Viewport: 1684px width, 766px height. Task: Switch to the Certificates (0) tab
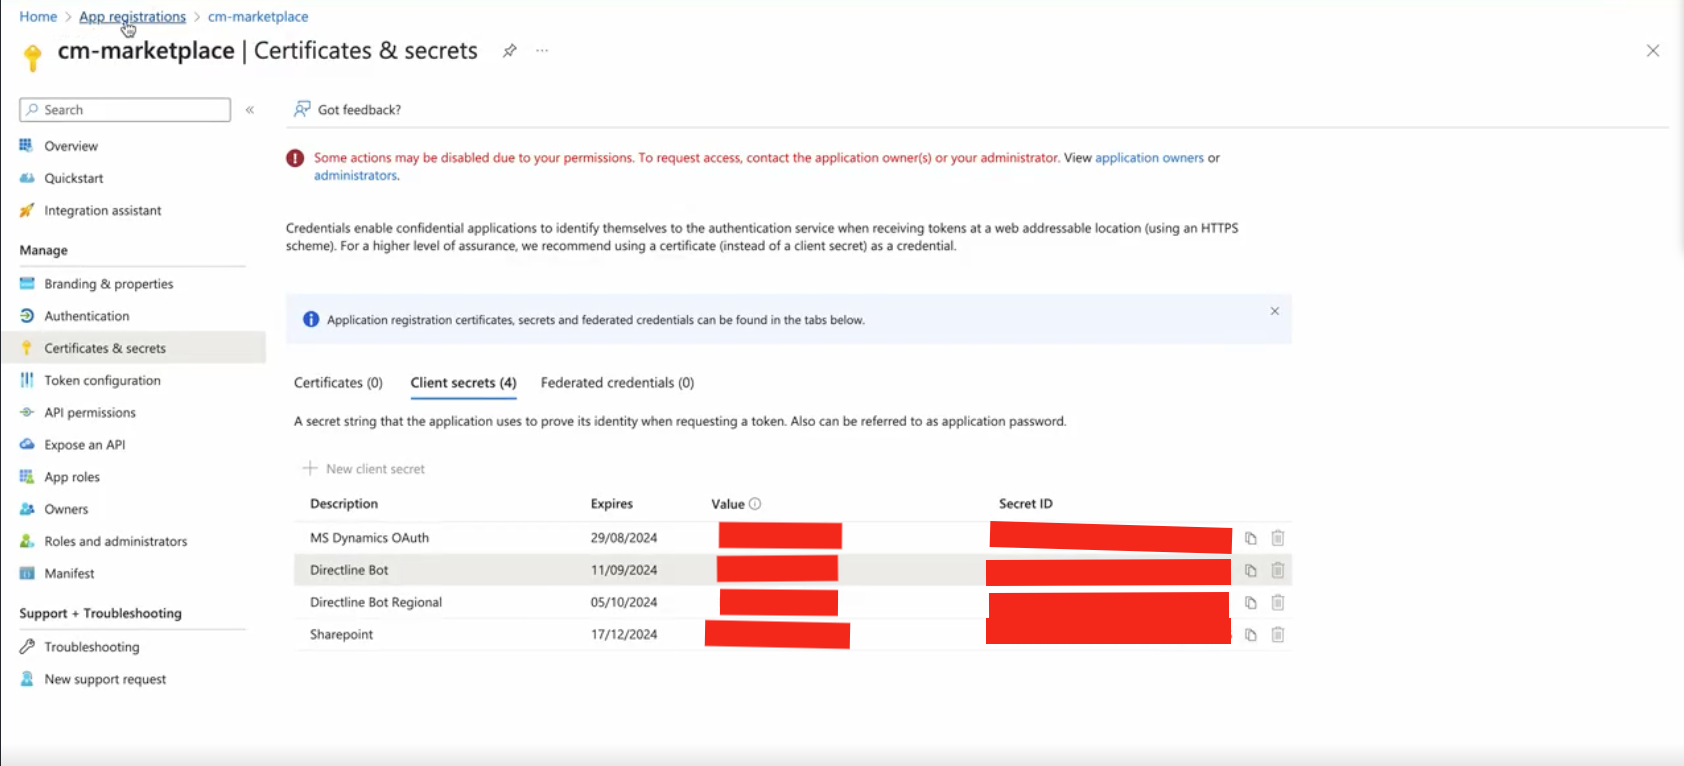point(338,382)
